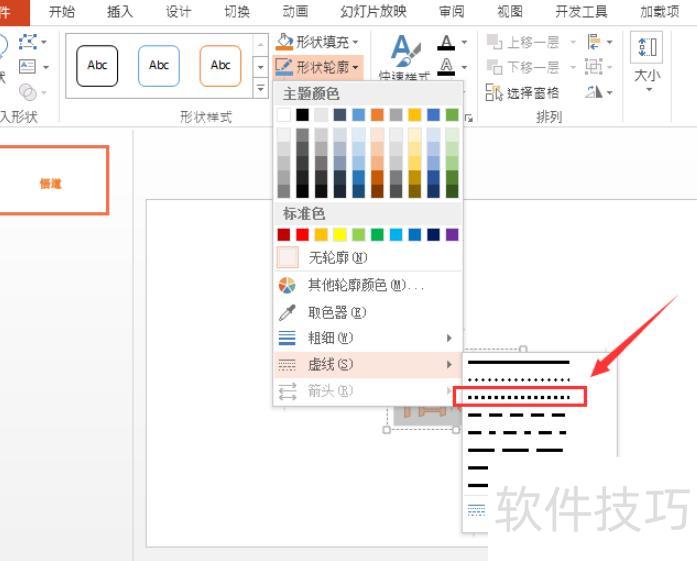
Task: Pick the black theme color swatch
Action: coord(302,115)
